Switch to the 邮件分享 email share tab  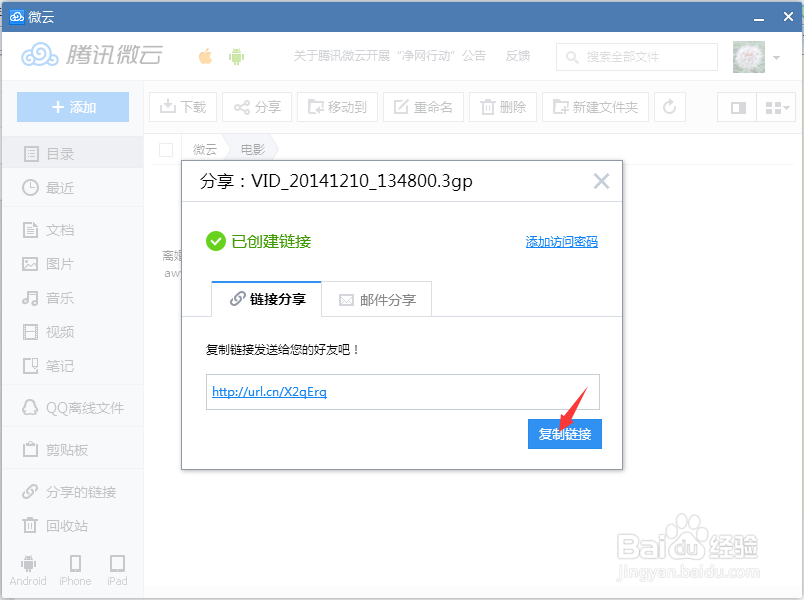click(377, 299)
